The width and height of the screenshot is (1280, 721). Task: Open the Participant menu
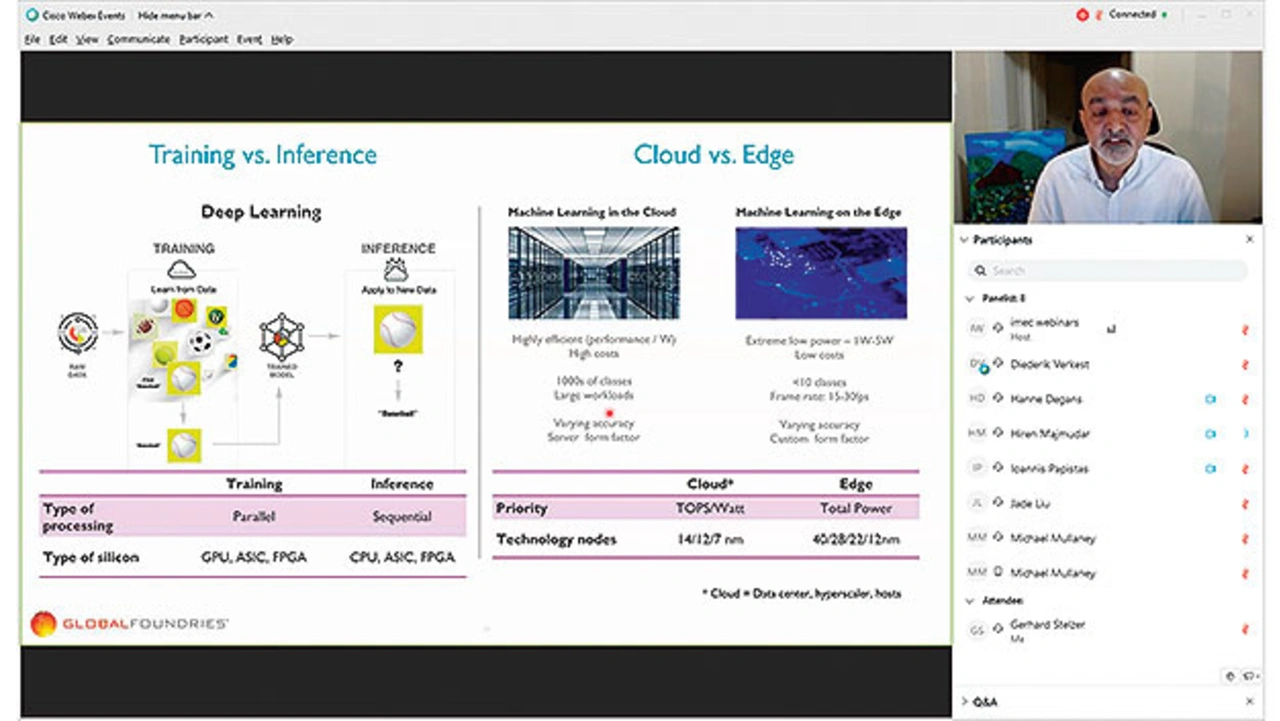203,39
